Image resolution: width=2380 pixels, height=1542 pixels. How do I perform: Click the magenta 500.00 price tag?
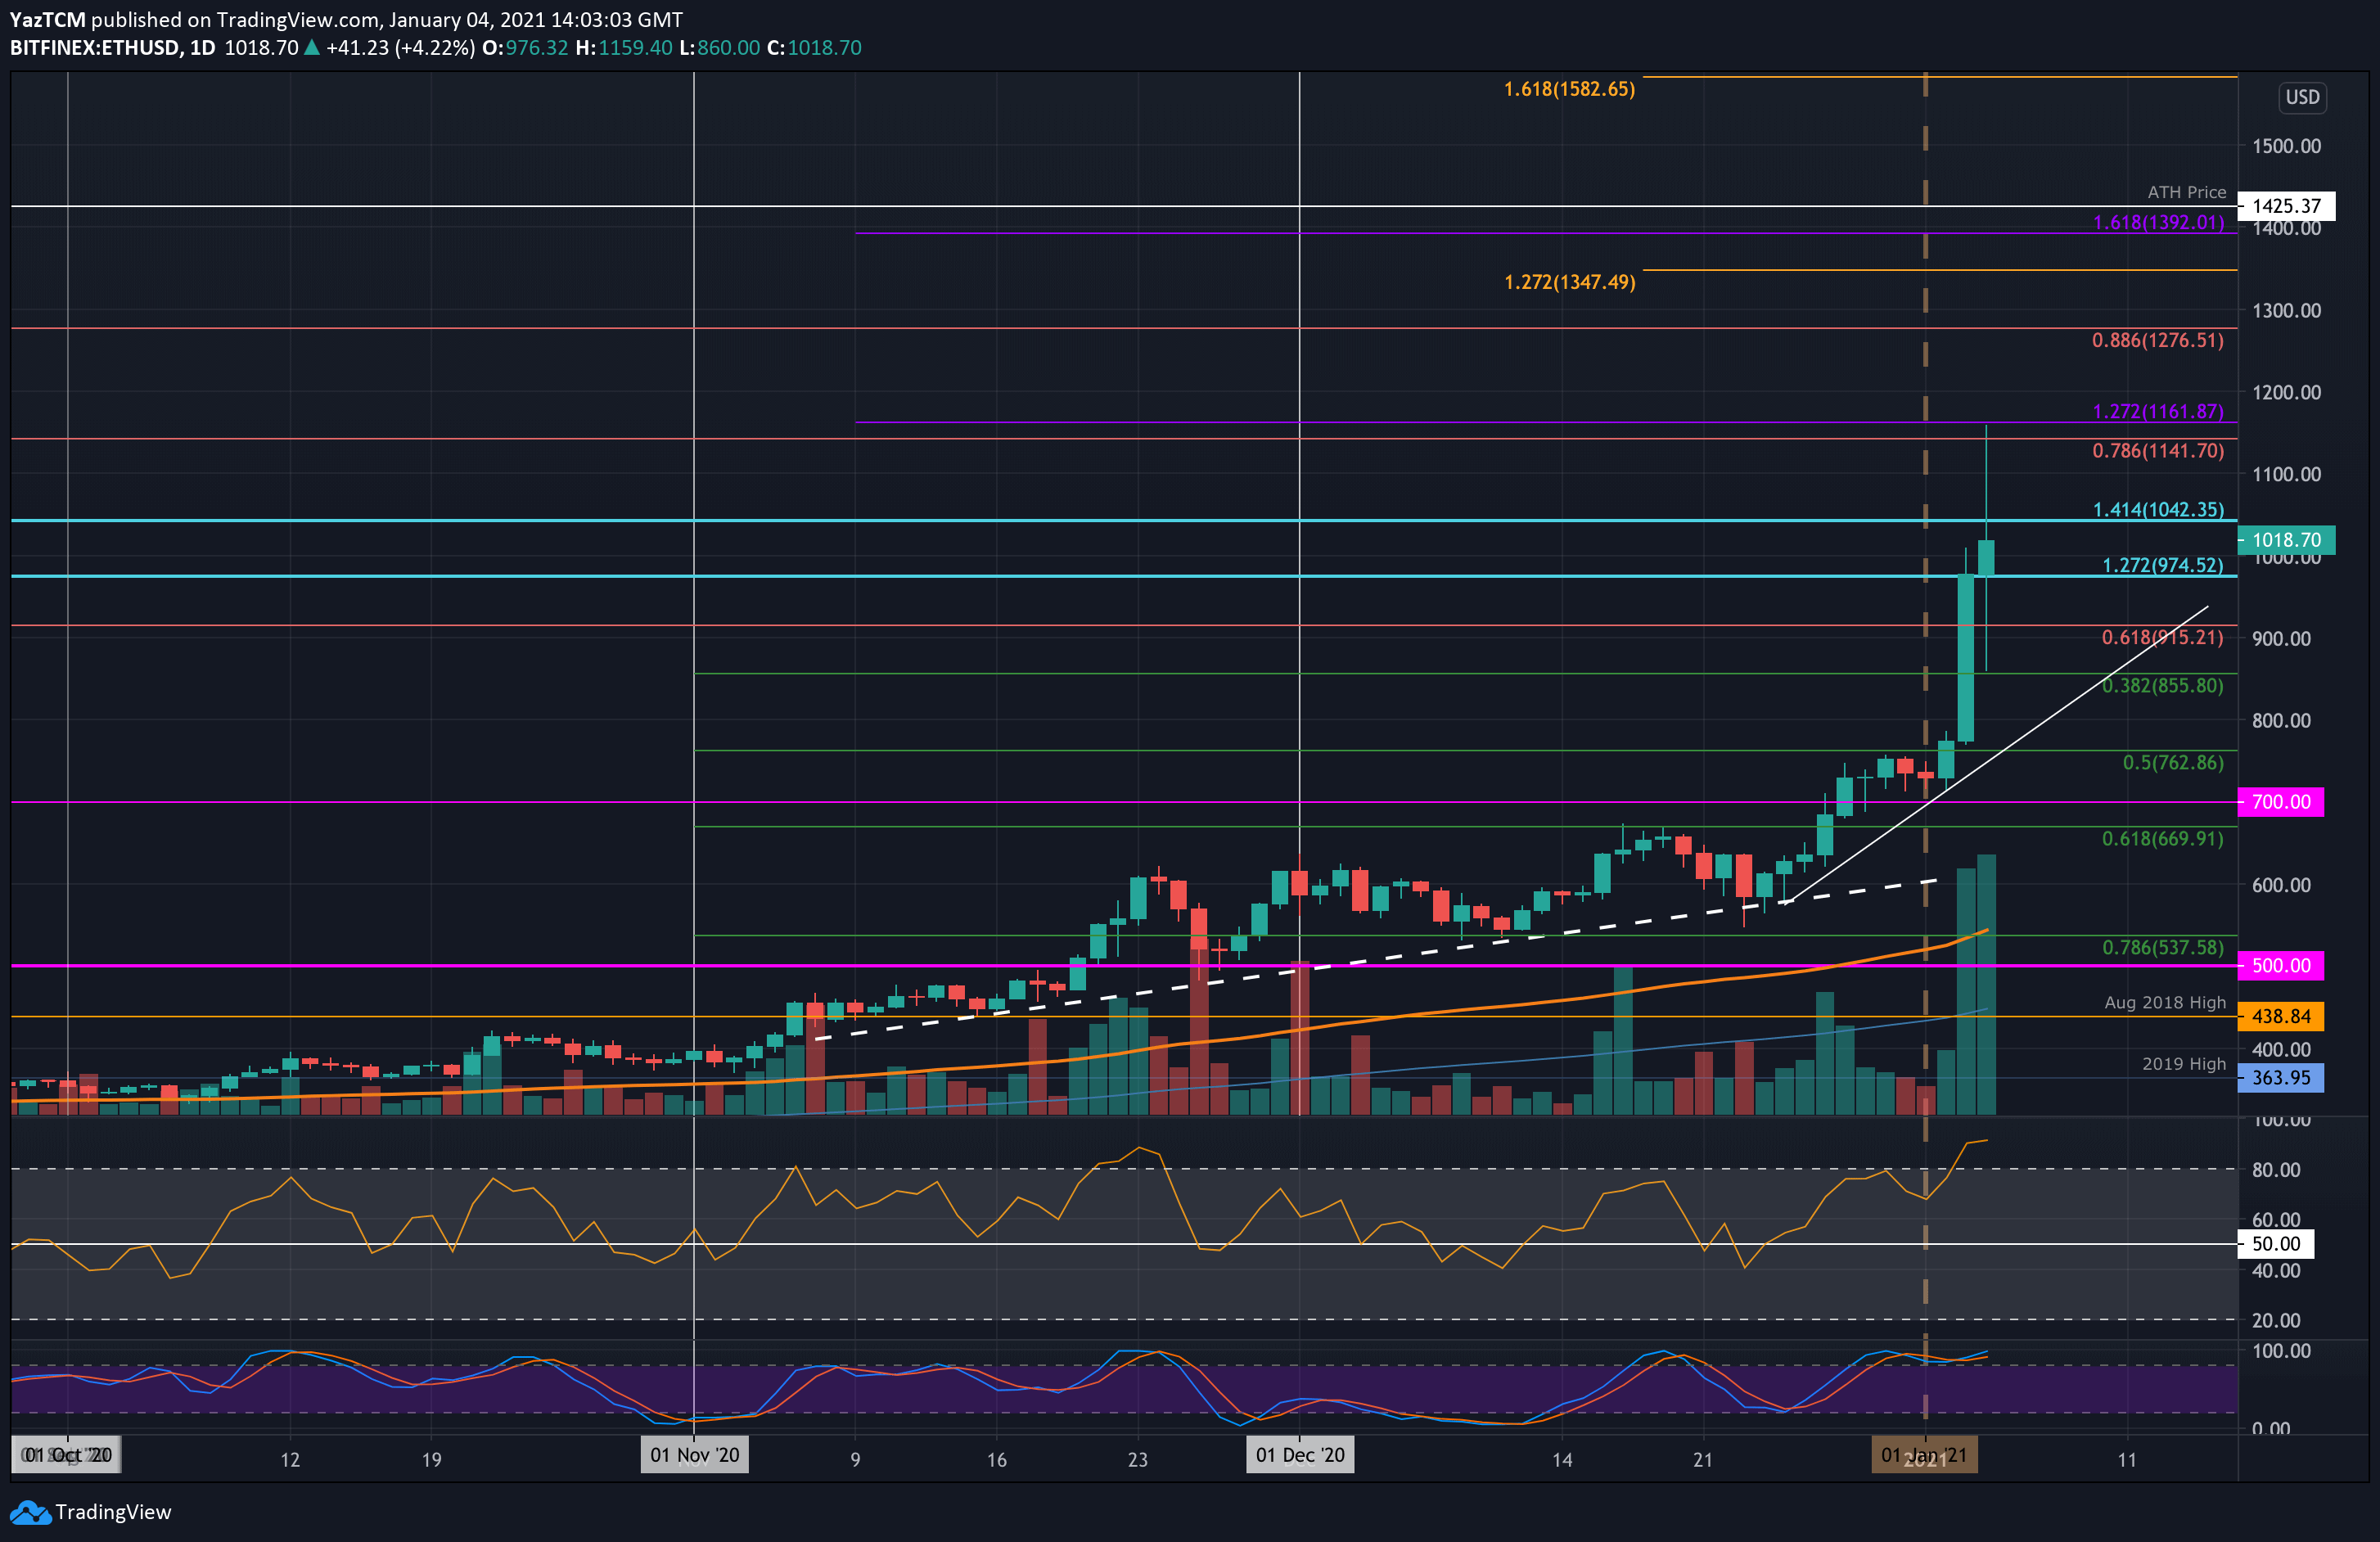click(x=2281, y=966)
